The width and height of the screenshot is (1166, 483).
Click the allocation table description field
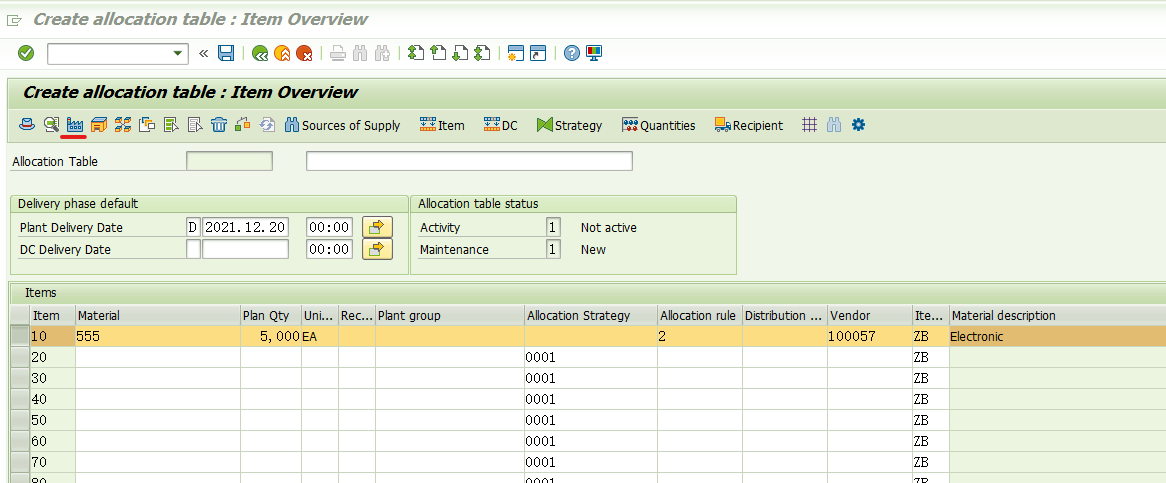469,161
